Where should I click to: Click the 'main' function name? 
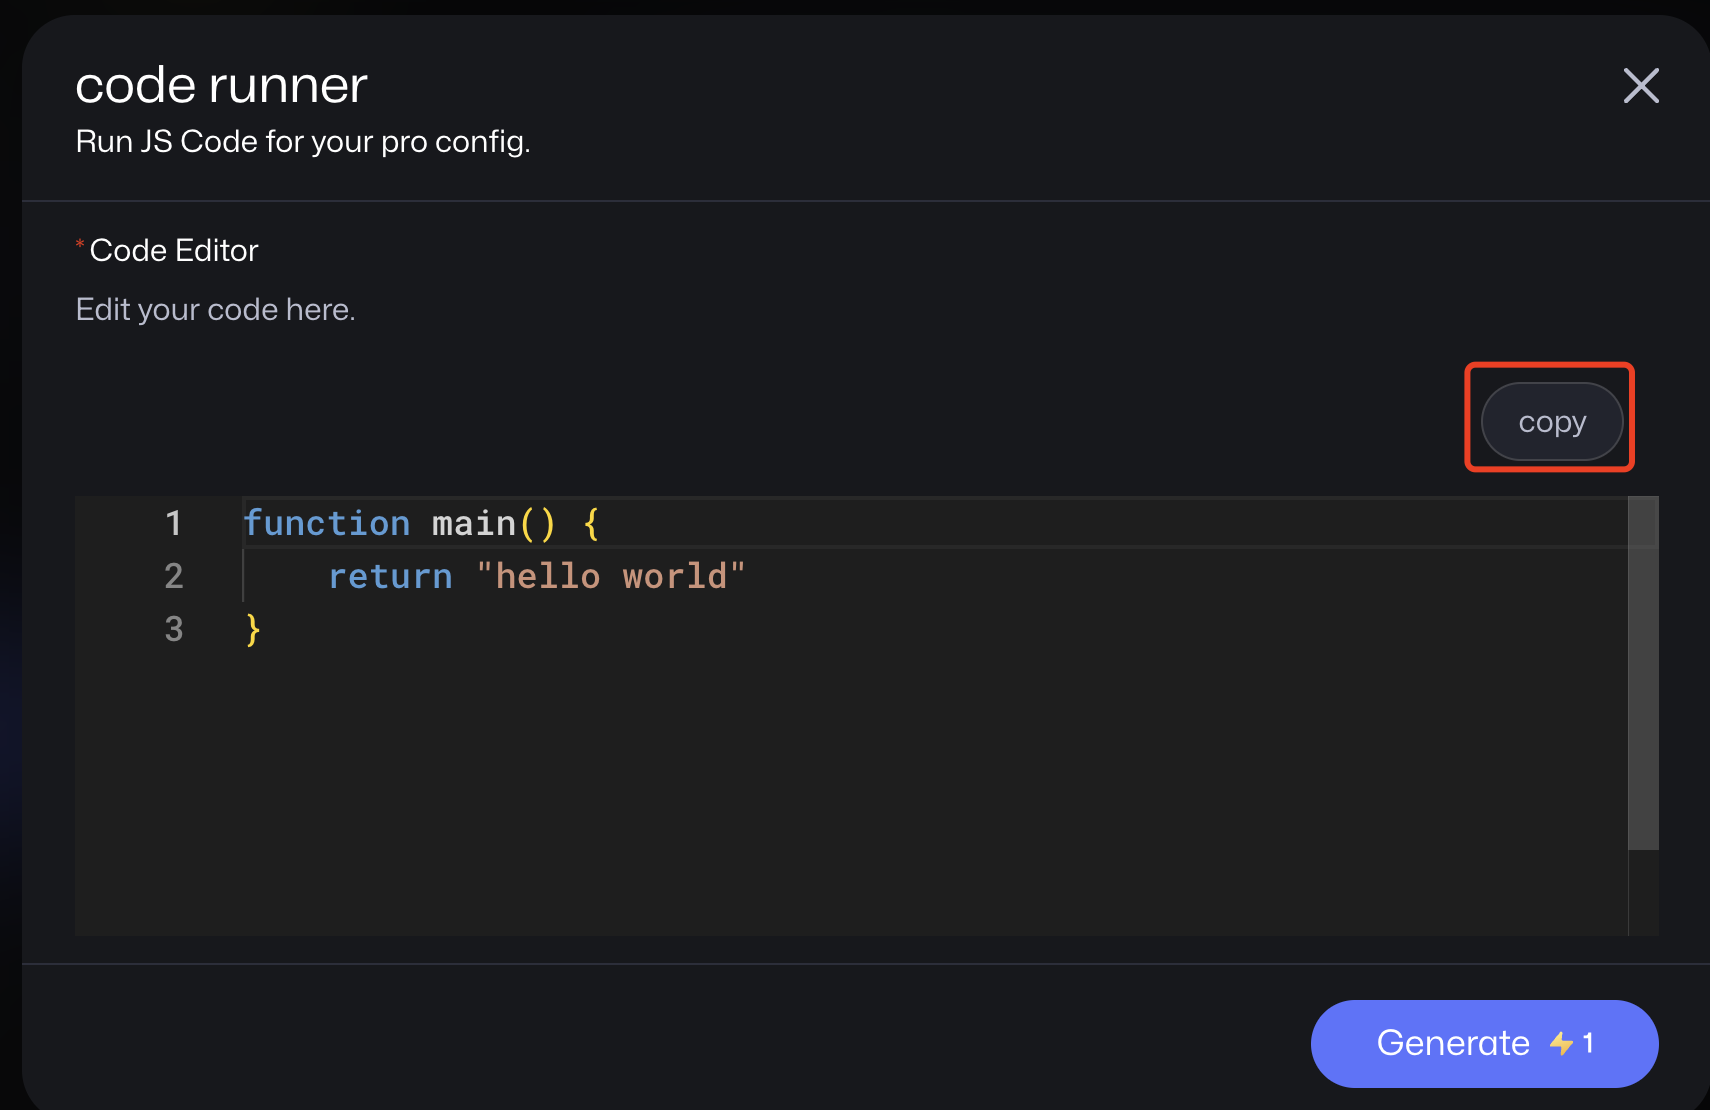[x=473, y=523]
